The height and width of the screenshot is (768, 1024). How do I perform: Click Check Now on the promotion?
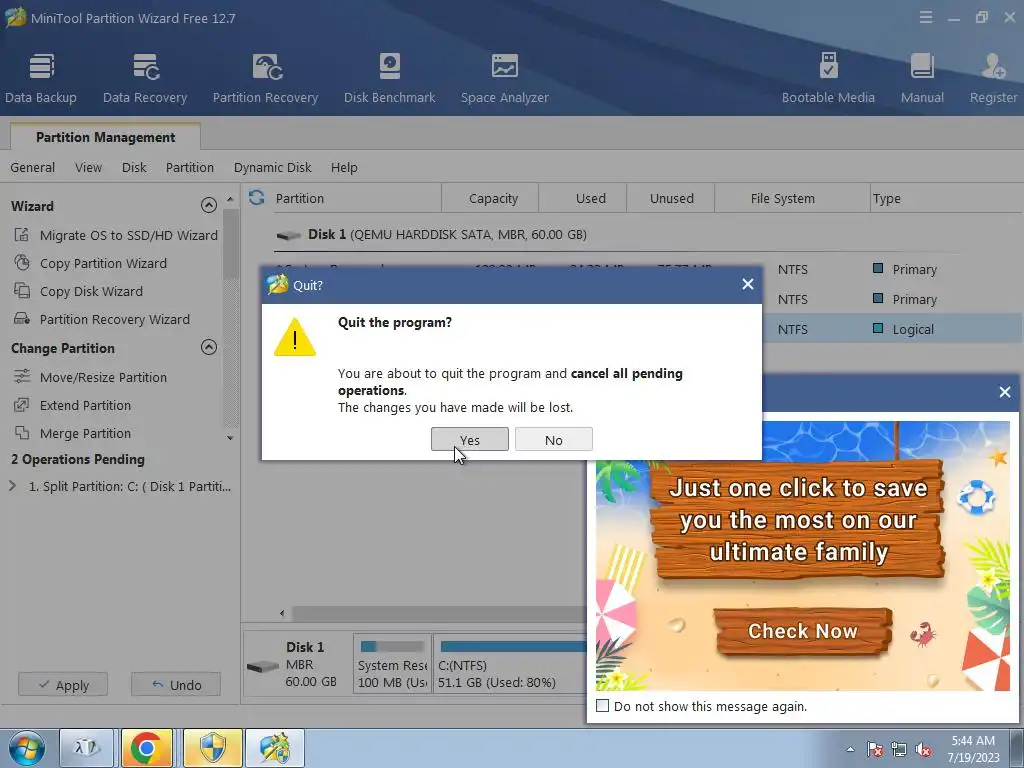[803, 631]
